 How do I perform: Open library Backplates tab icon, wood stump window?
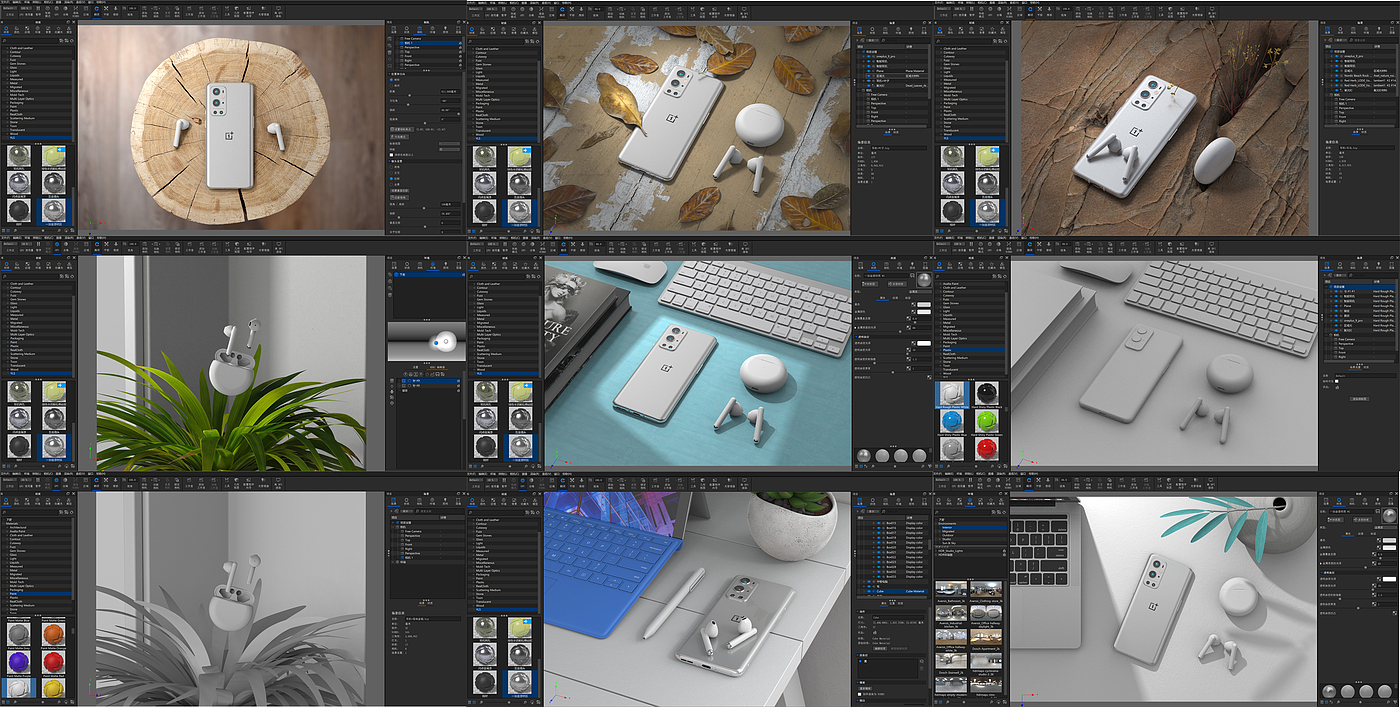click(x=48, y=29)
